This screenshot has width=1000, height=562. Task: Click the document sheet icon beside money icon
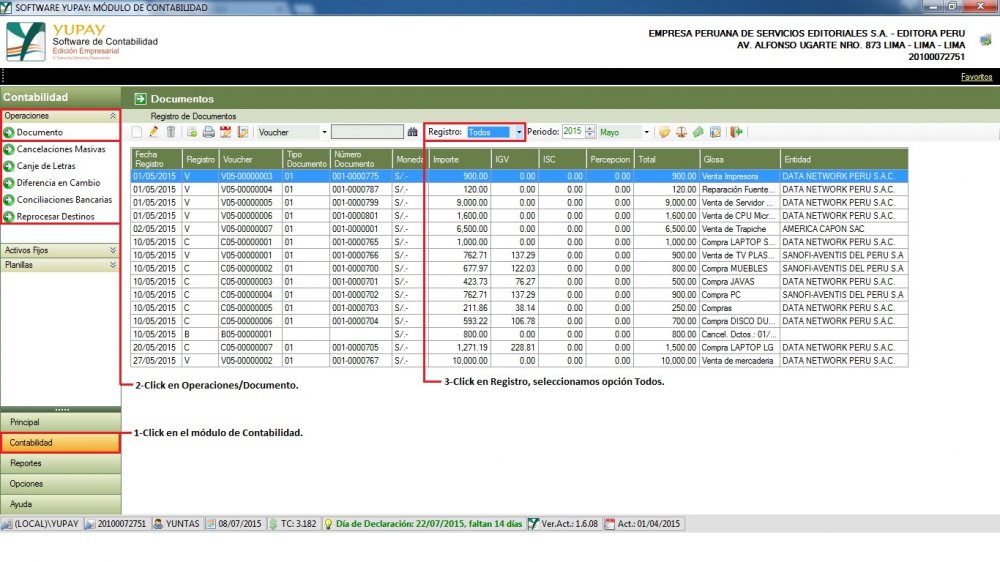click(715, 132)
